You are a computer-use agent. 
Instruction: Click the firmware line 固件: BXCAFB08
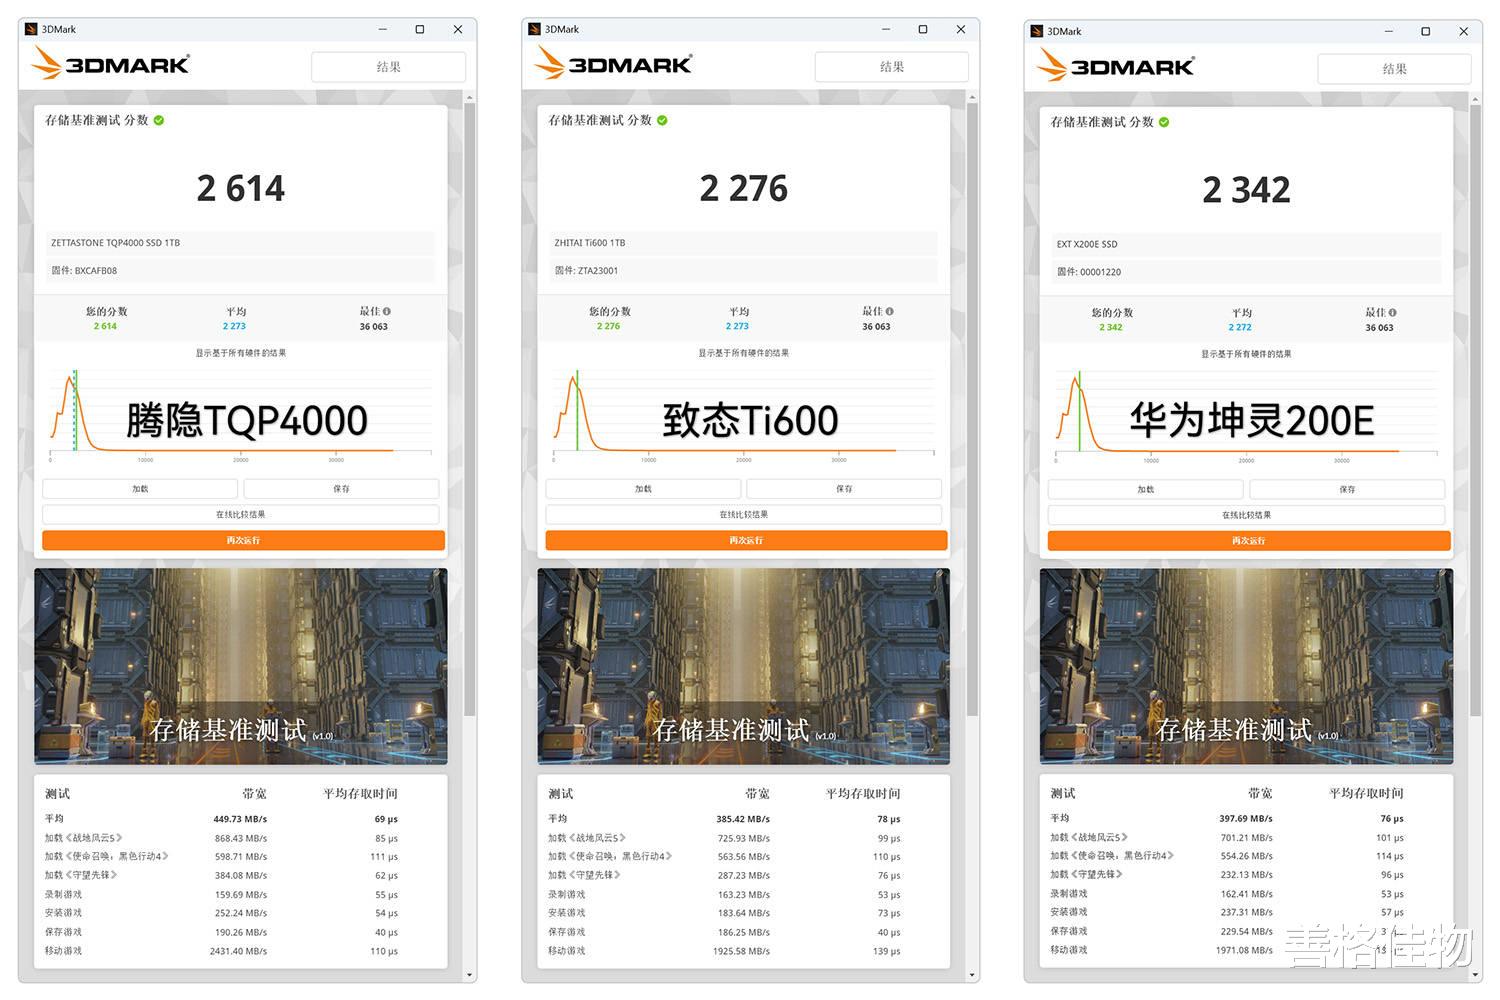click(x=84, y=271)
